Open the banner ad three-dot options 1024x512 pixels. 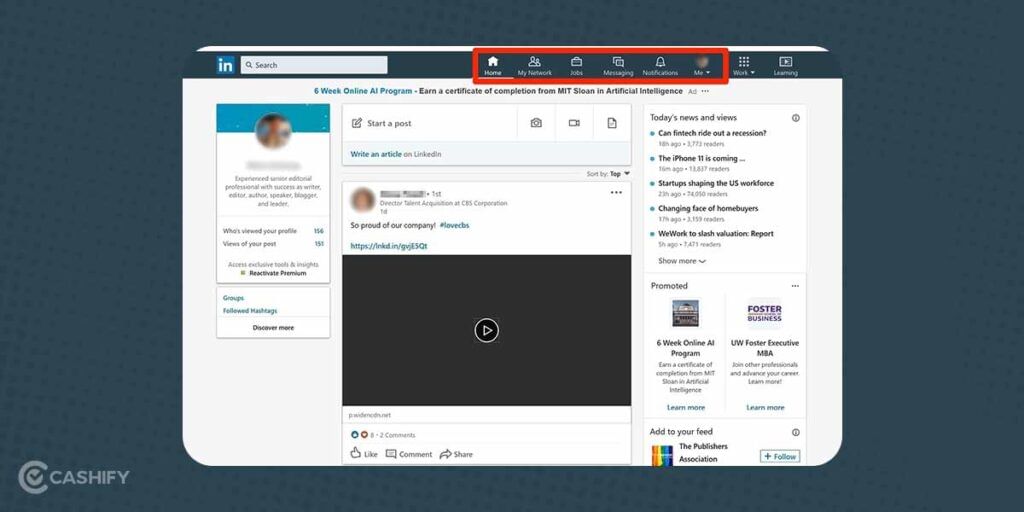(x=705, y=91)
